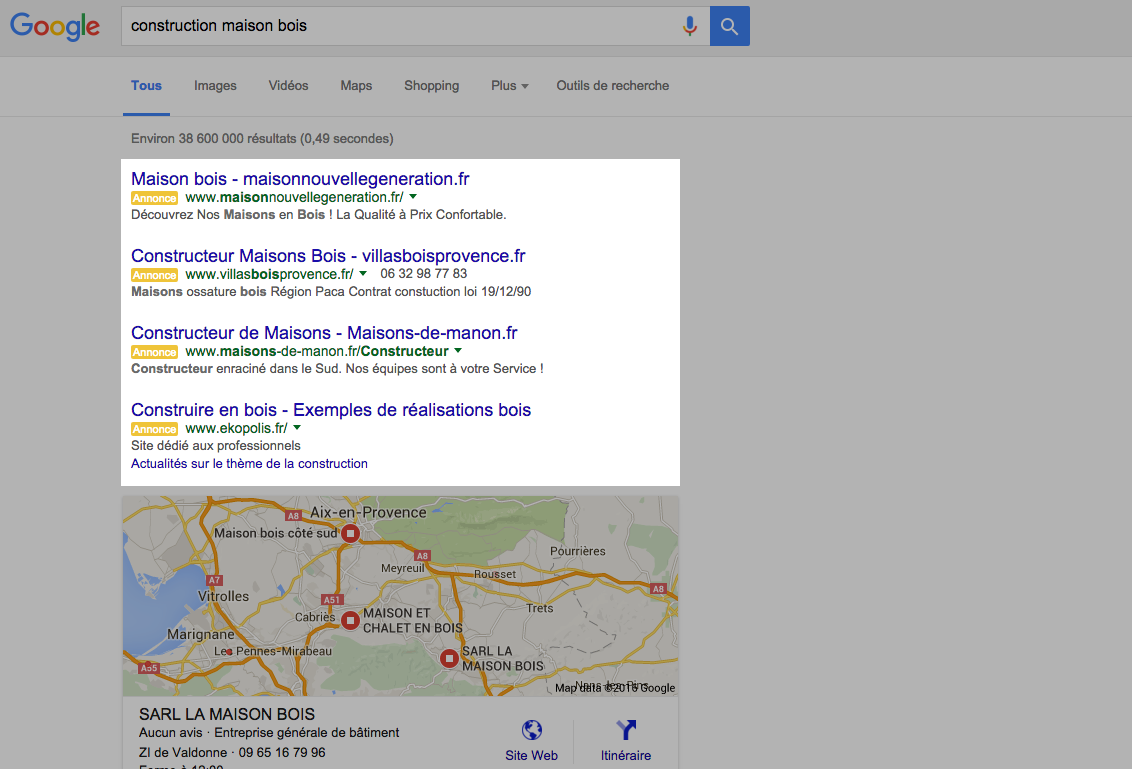This screenshot has height=769, width=1132.
Task: Click Annonce badge of maisonnouvellegeneration ad
Action: [x=154, y=198]
